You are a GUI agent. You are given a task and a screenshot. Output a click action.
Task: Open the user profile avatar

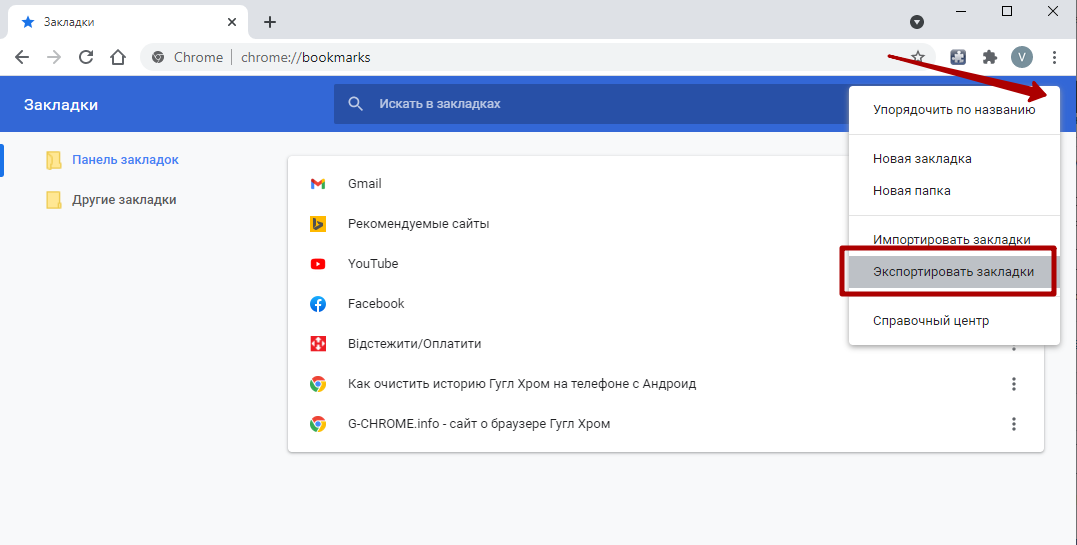pos(1021,57)
